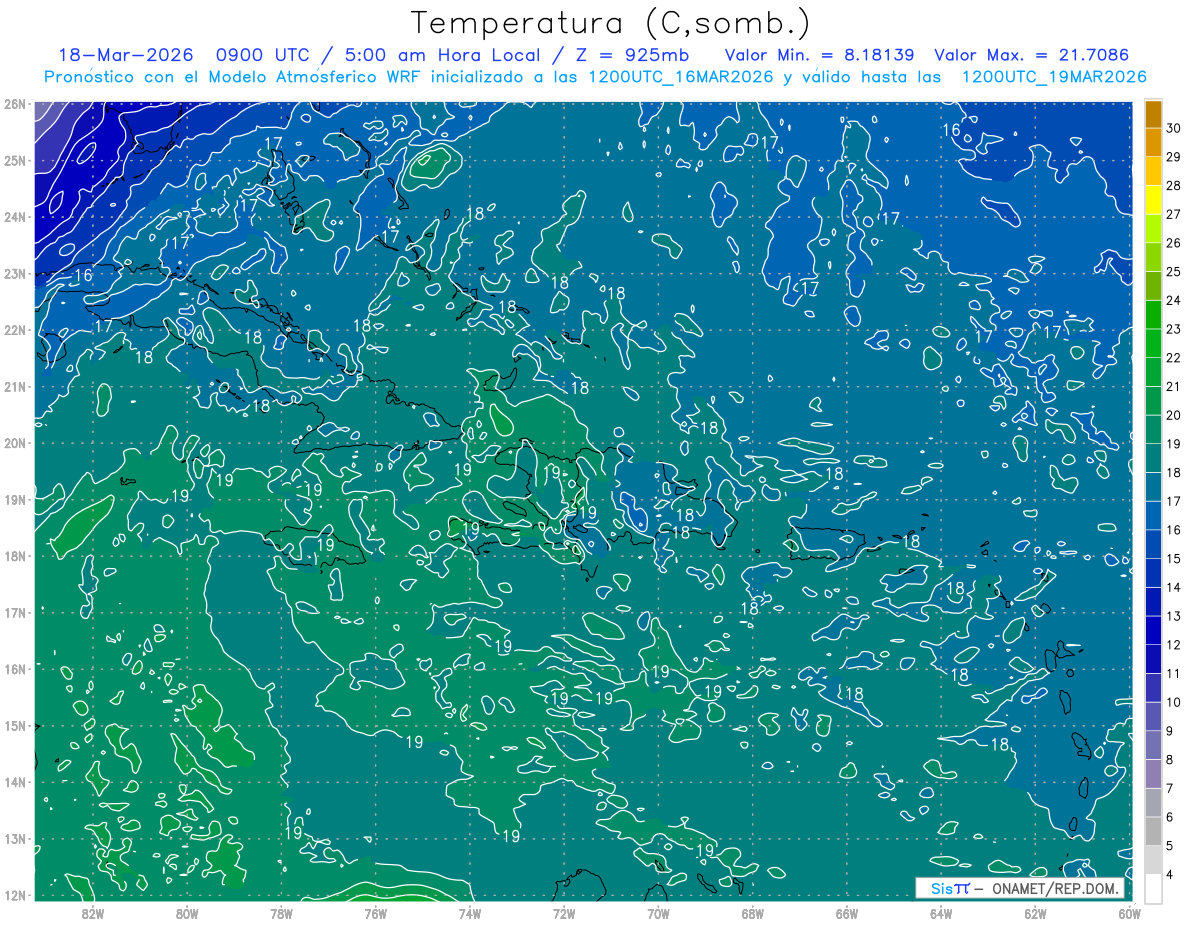Click the "12N" latitude axis label

(15, 895)
